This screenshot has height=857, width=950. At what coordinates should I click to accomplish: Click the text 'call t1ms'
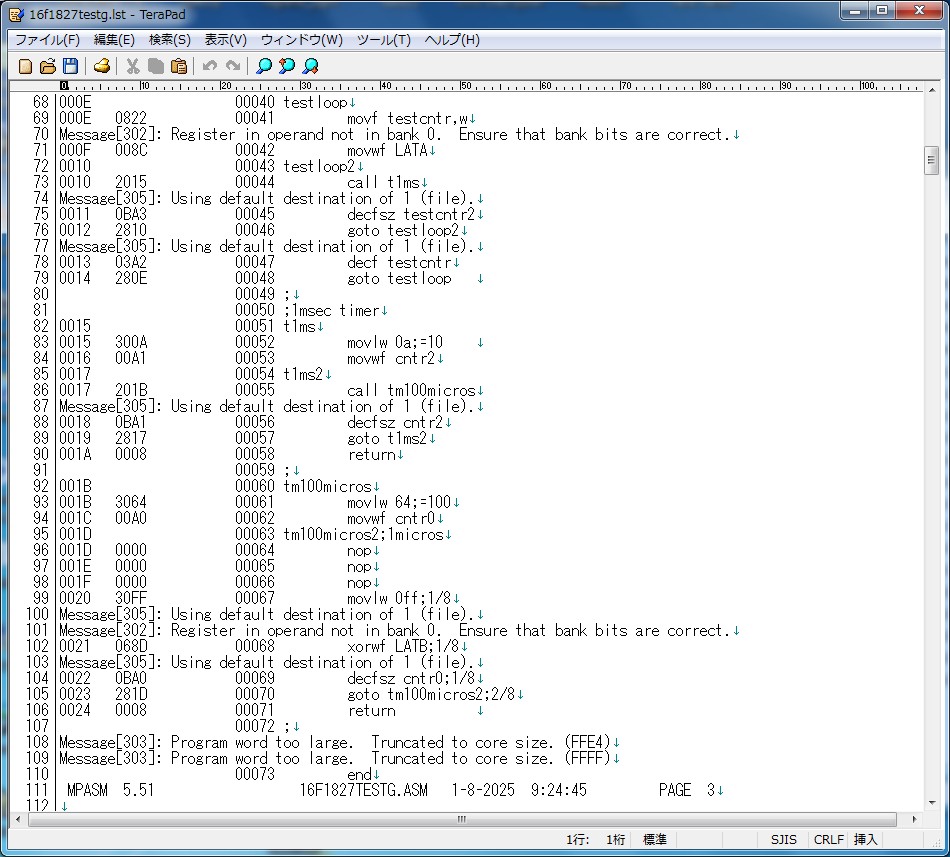click(x=383, y=182)
